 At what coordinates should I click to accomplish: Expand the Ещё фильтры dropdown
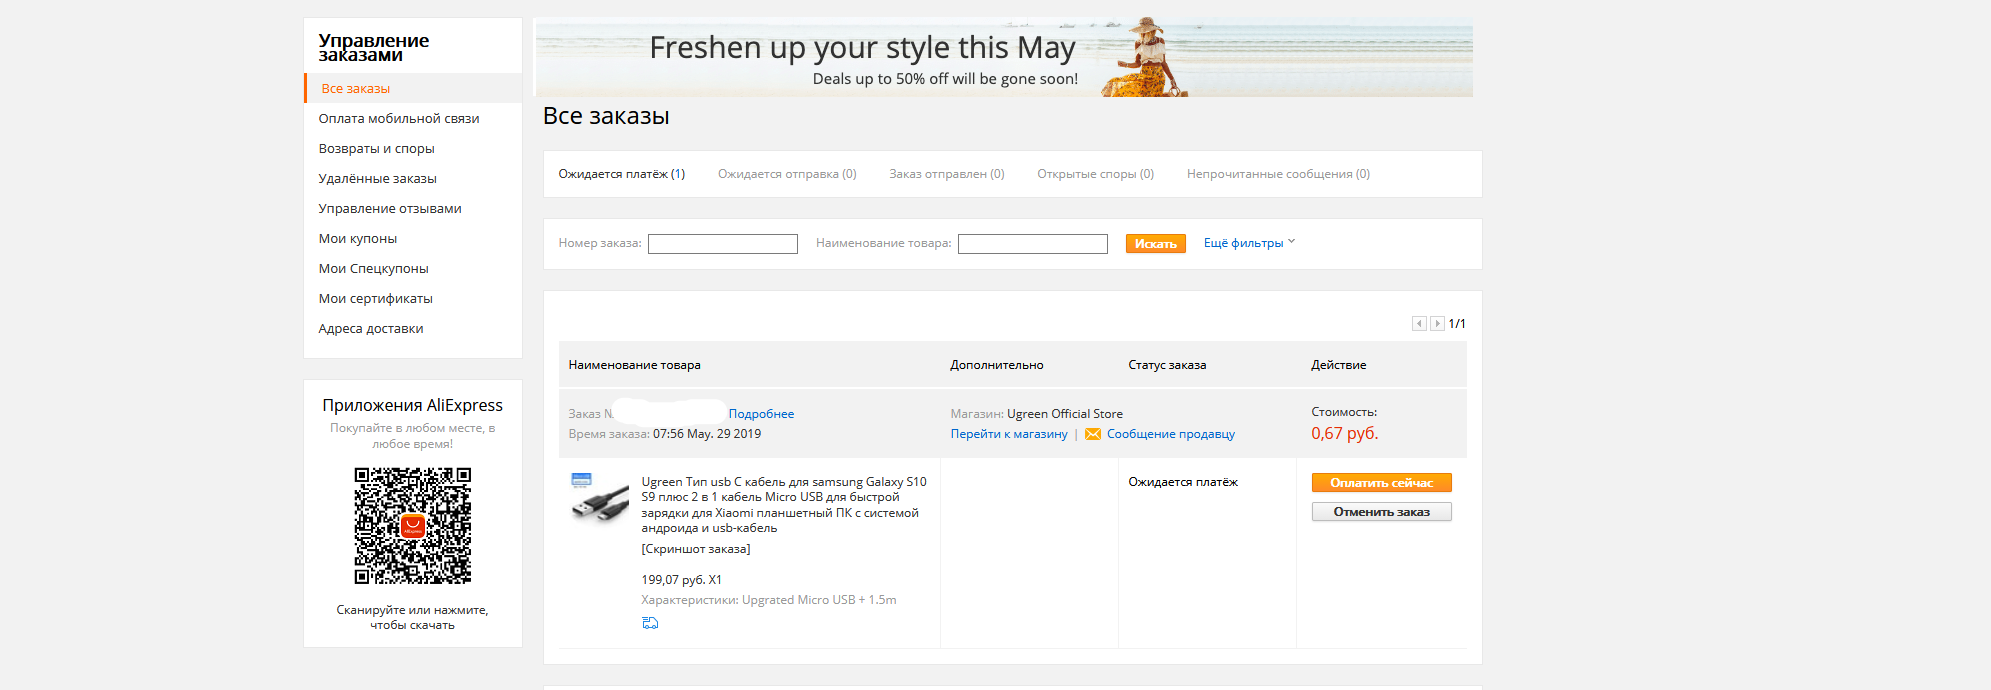tap(1249, 243)
